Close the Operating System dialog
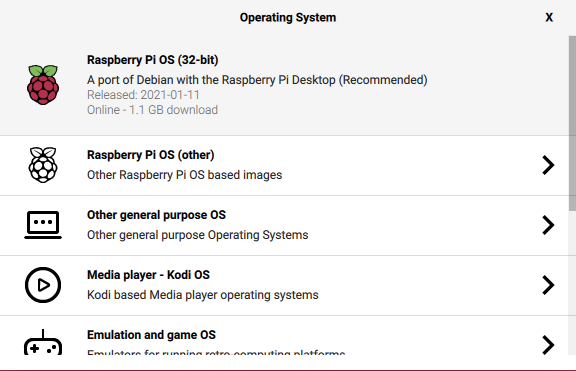576x371 pixels. (549, 17)
